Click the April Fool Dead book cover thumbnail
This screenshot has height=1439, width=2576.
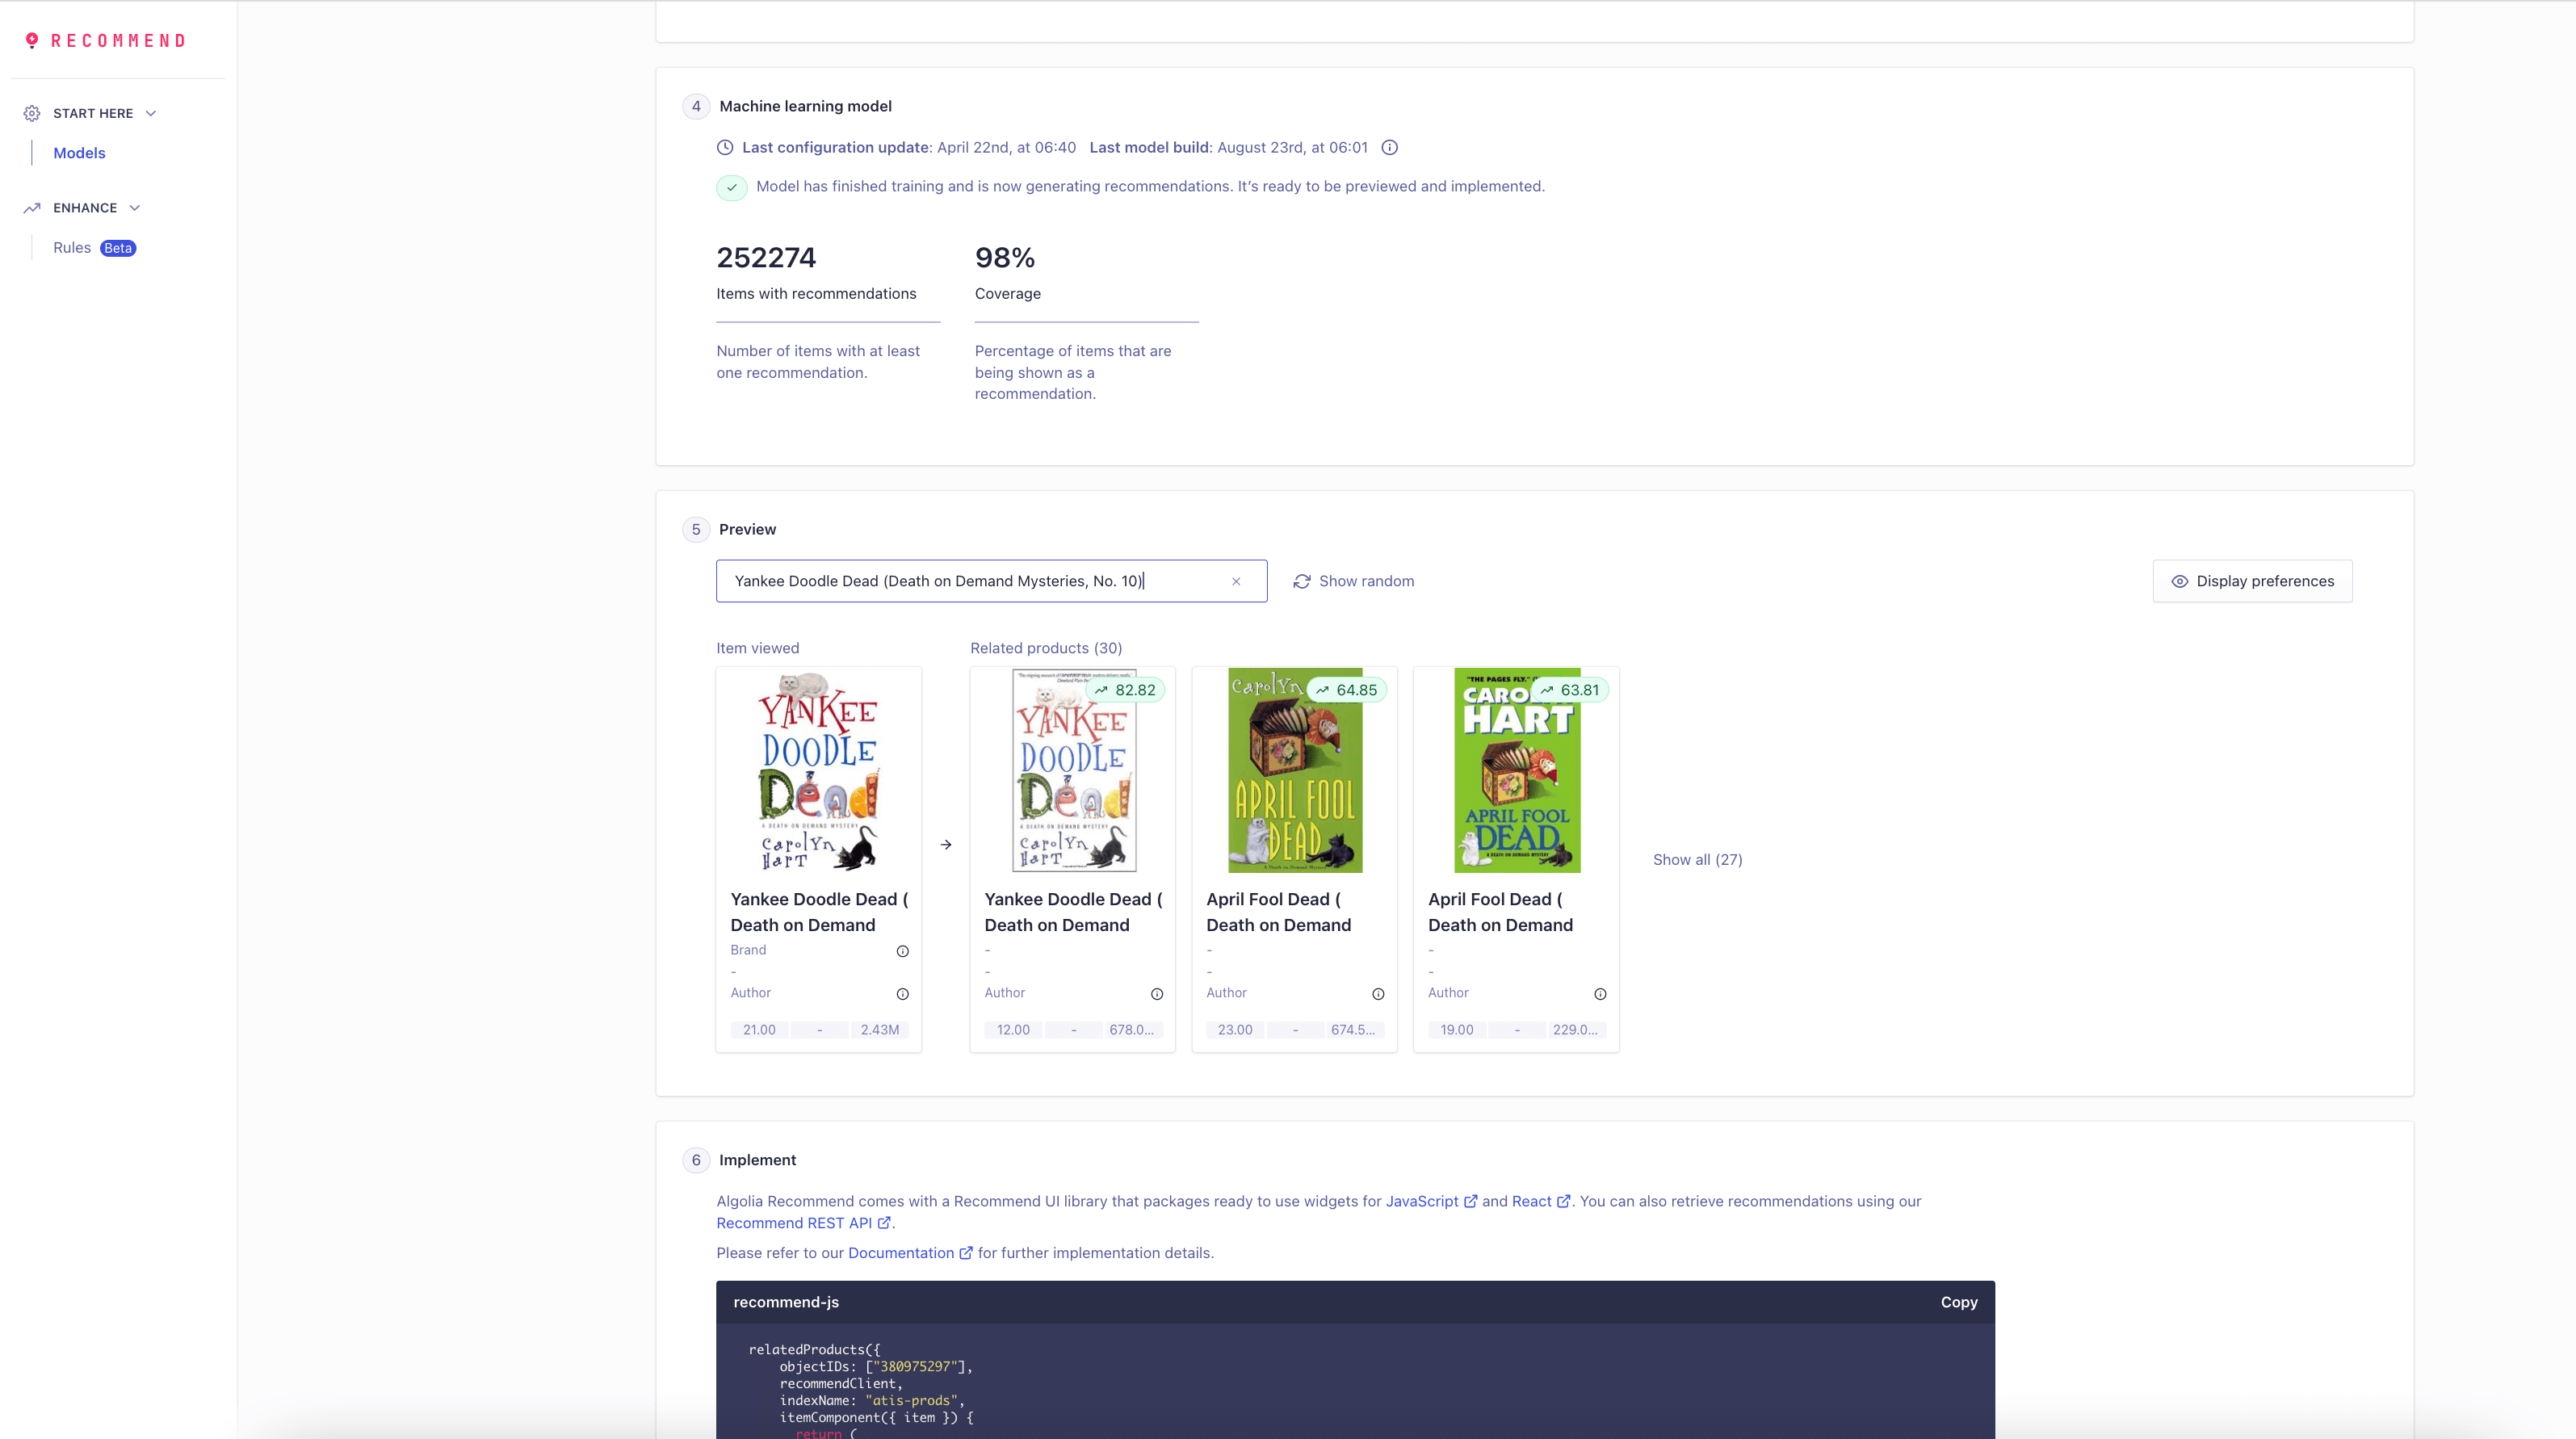1294,770
